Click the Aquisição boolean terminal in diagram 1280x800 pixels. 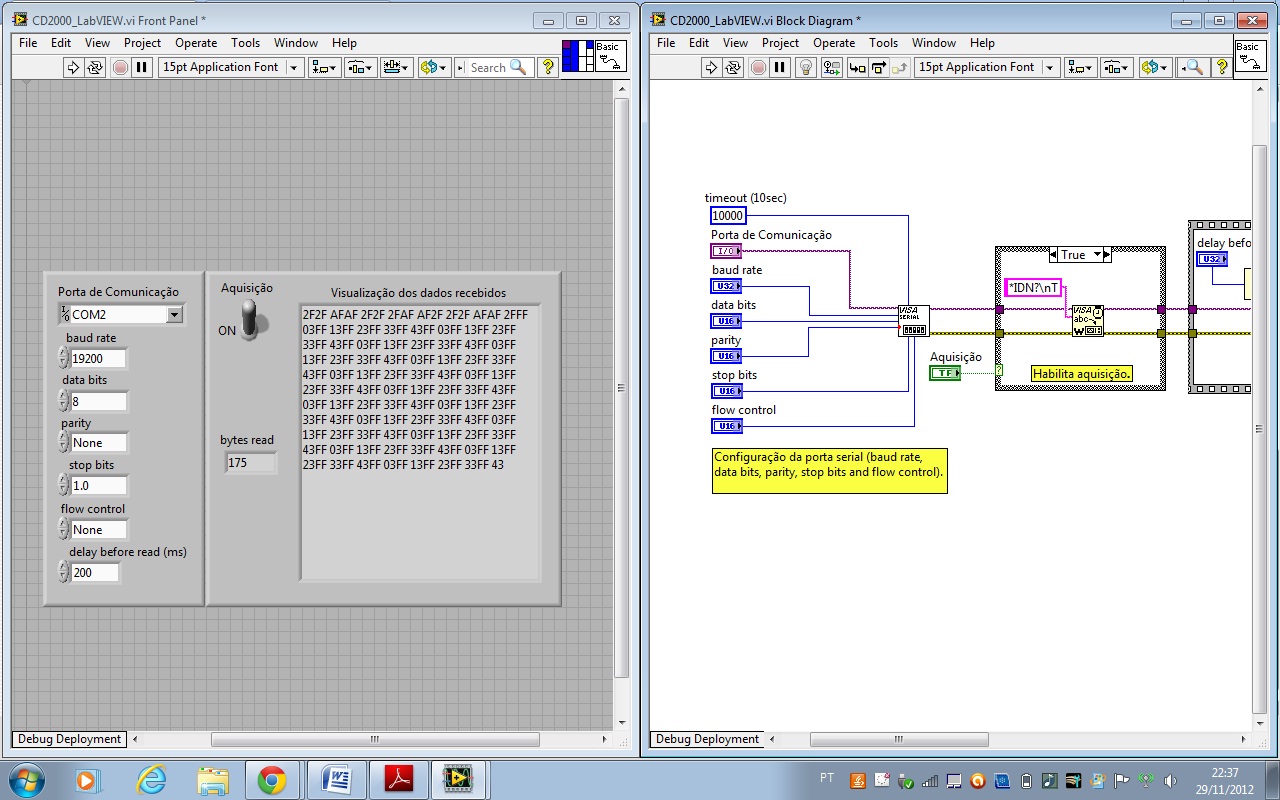(x=945, y=373)
